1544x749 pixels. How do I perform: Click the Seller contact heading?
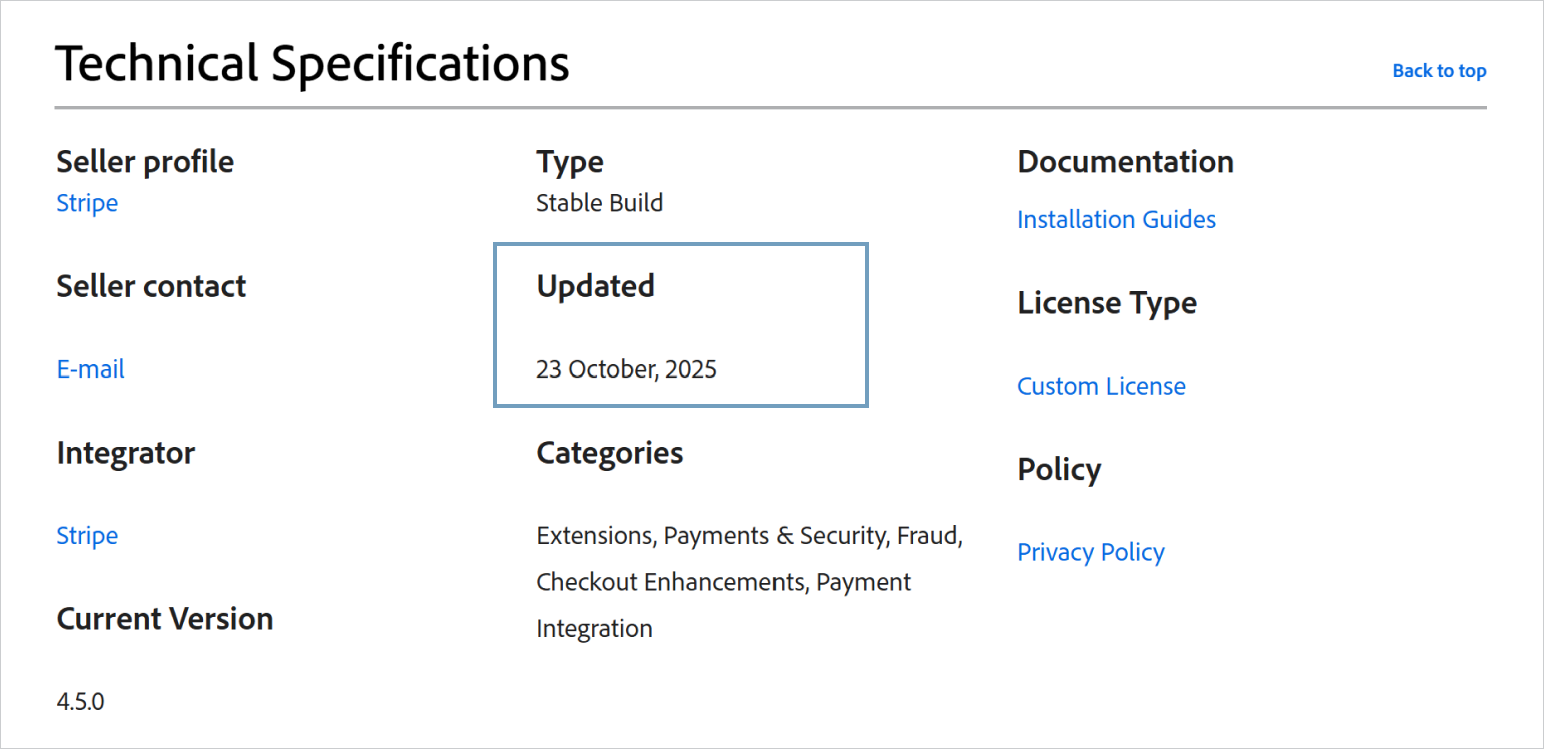151,286
